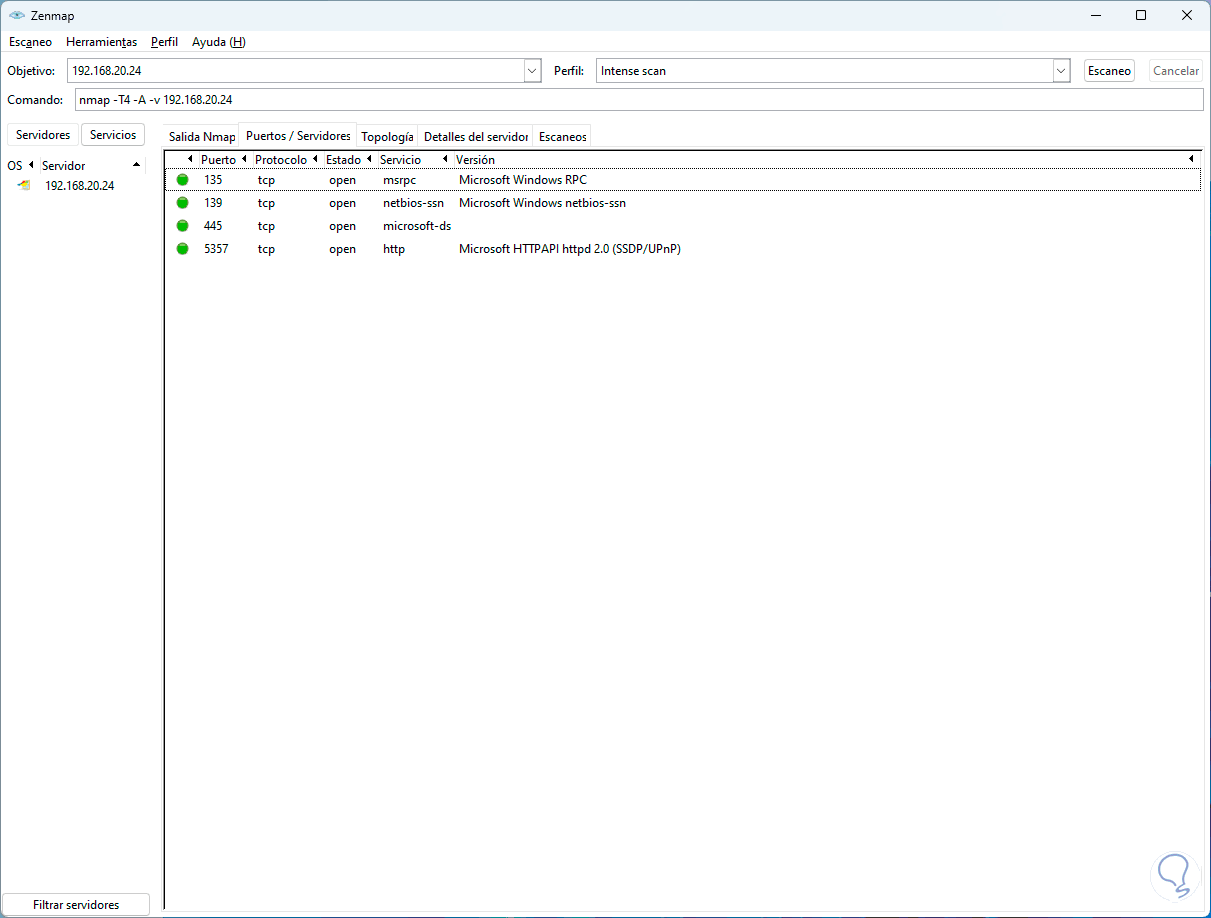Viewport: 1211px width, 918px height.
Task: Switch to the Escaneos tab
Action: [x=562, y=137]
